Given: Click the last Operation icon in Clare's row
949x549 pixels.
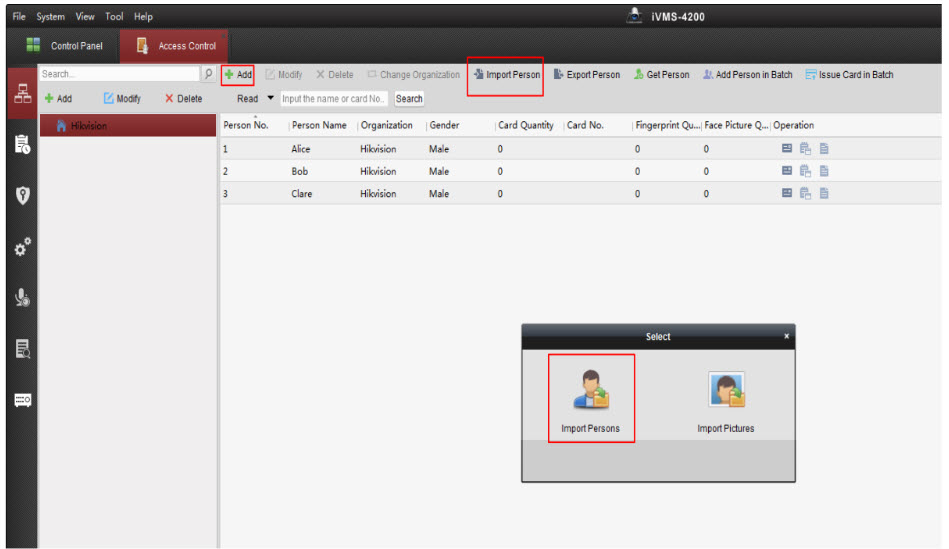Looking at the screenshot, I should (825, 194).
